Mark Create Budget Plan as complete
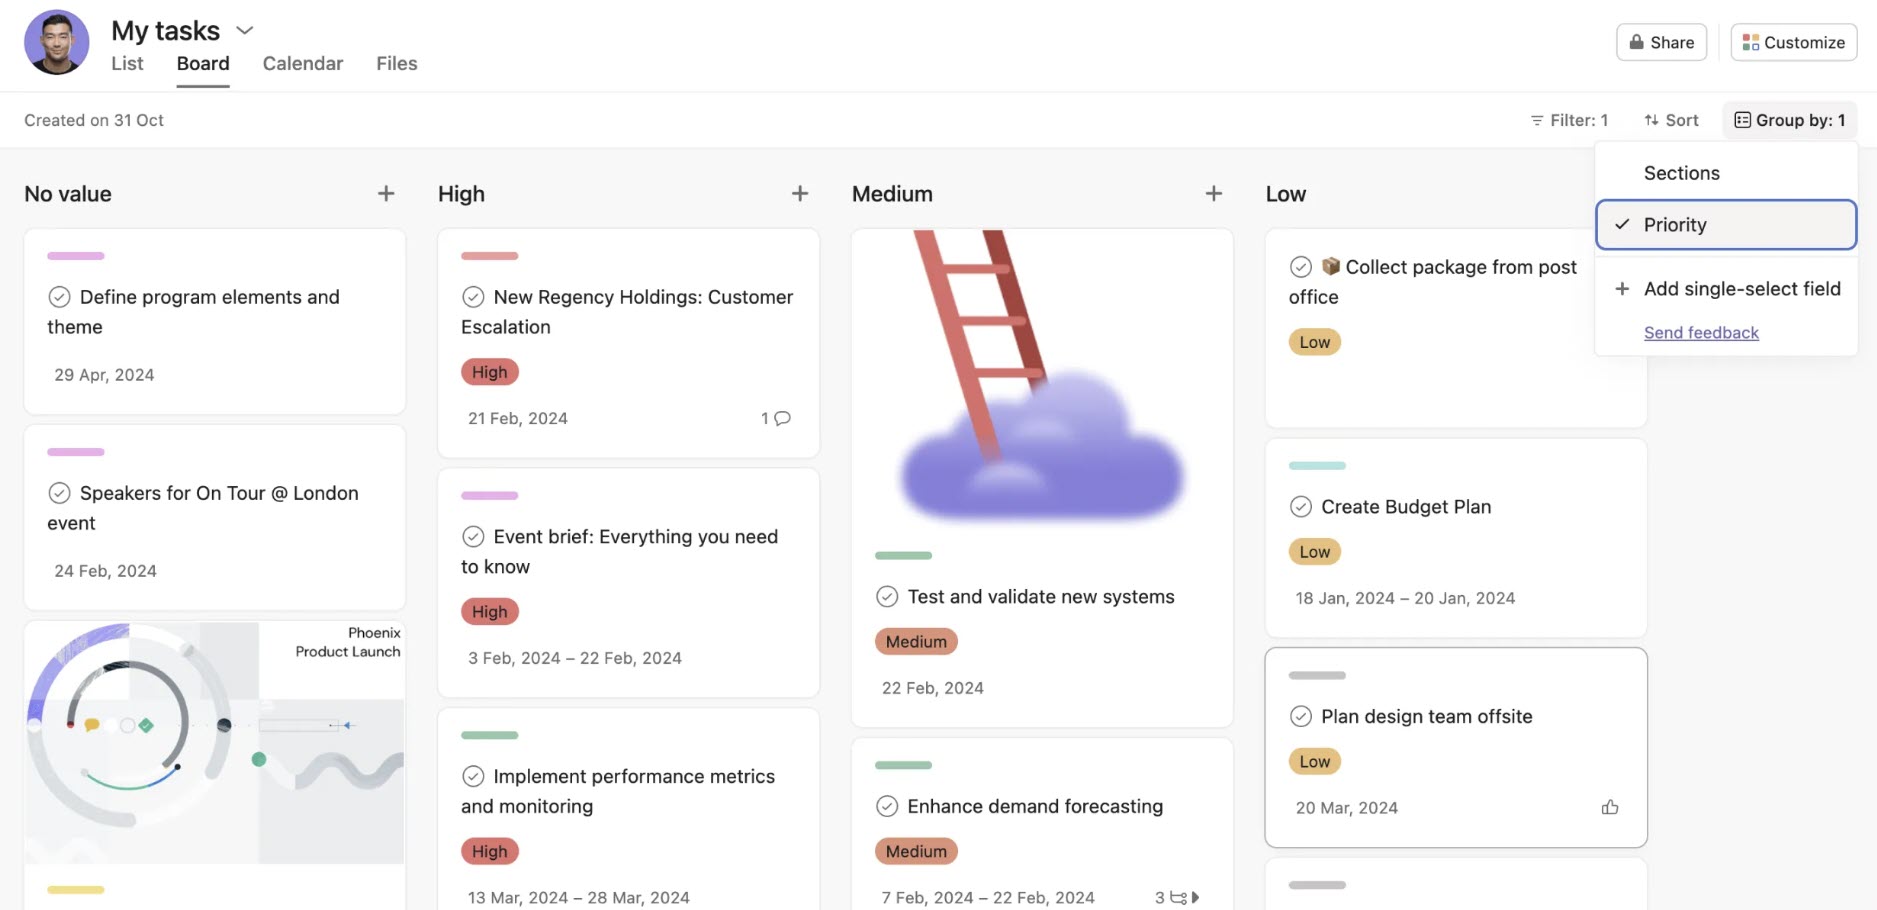The height and width of the screenshot is (910, 1877). pyautogui.click(x=1301, y=507)
